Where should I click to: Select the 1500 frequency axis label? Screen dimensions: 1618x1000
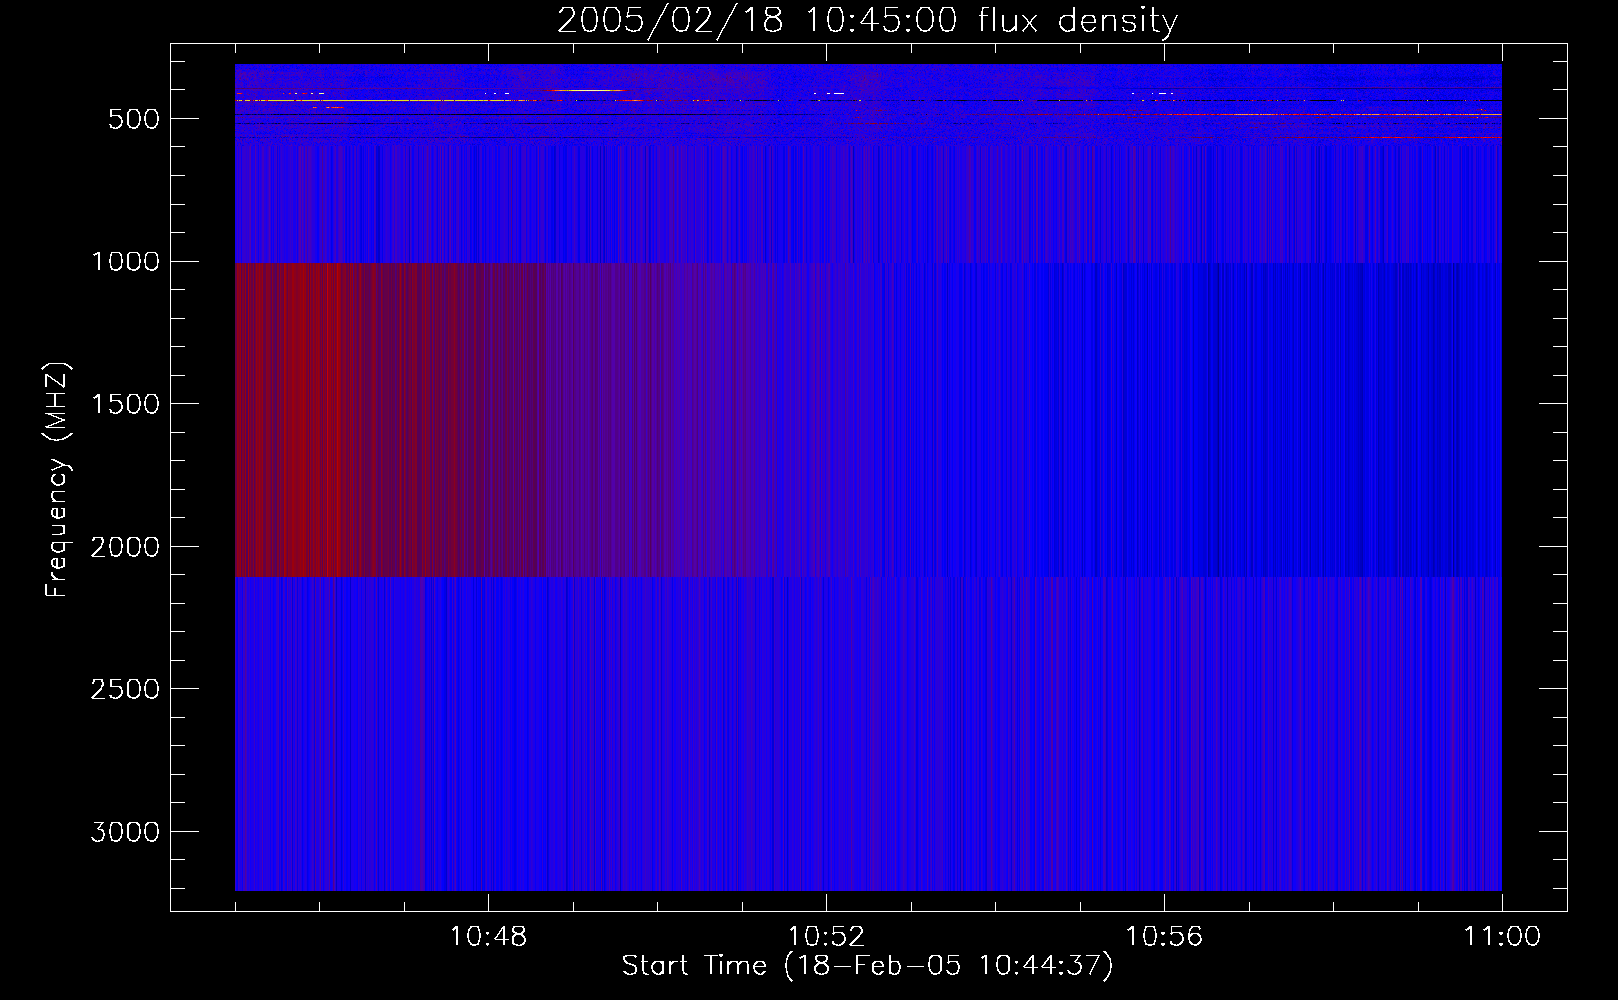(125, 404)
